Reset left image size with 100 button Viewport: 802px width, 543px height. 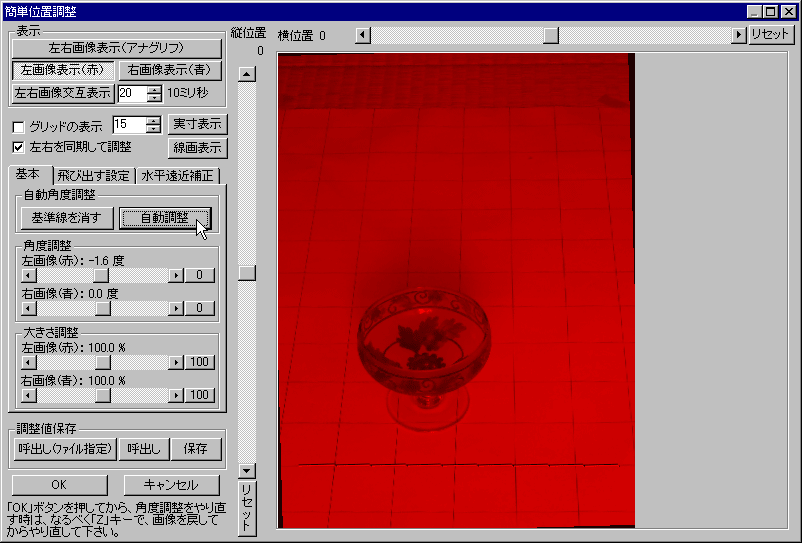point(200,362)
